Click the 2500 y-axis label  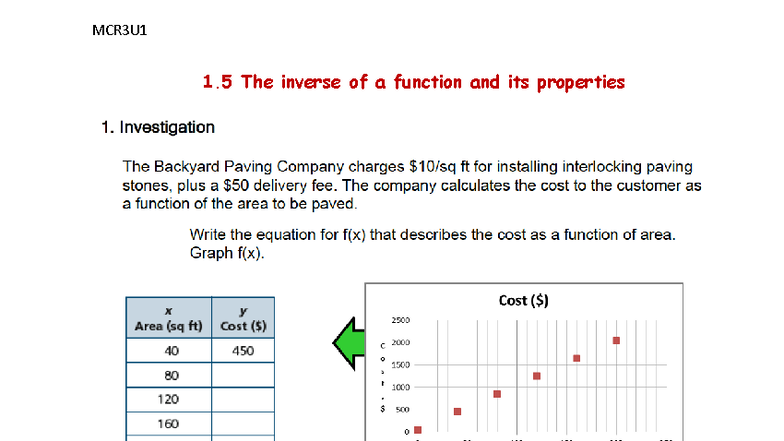click(400, 320)
